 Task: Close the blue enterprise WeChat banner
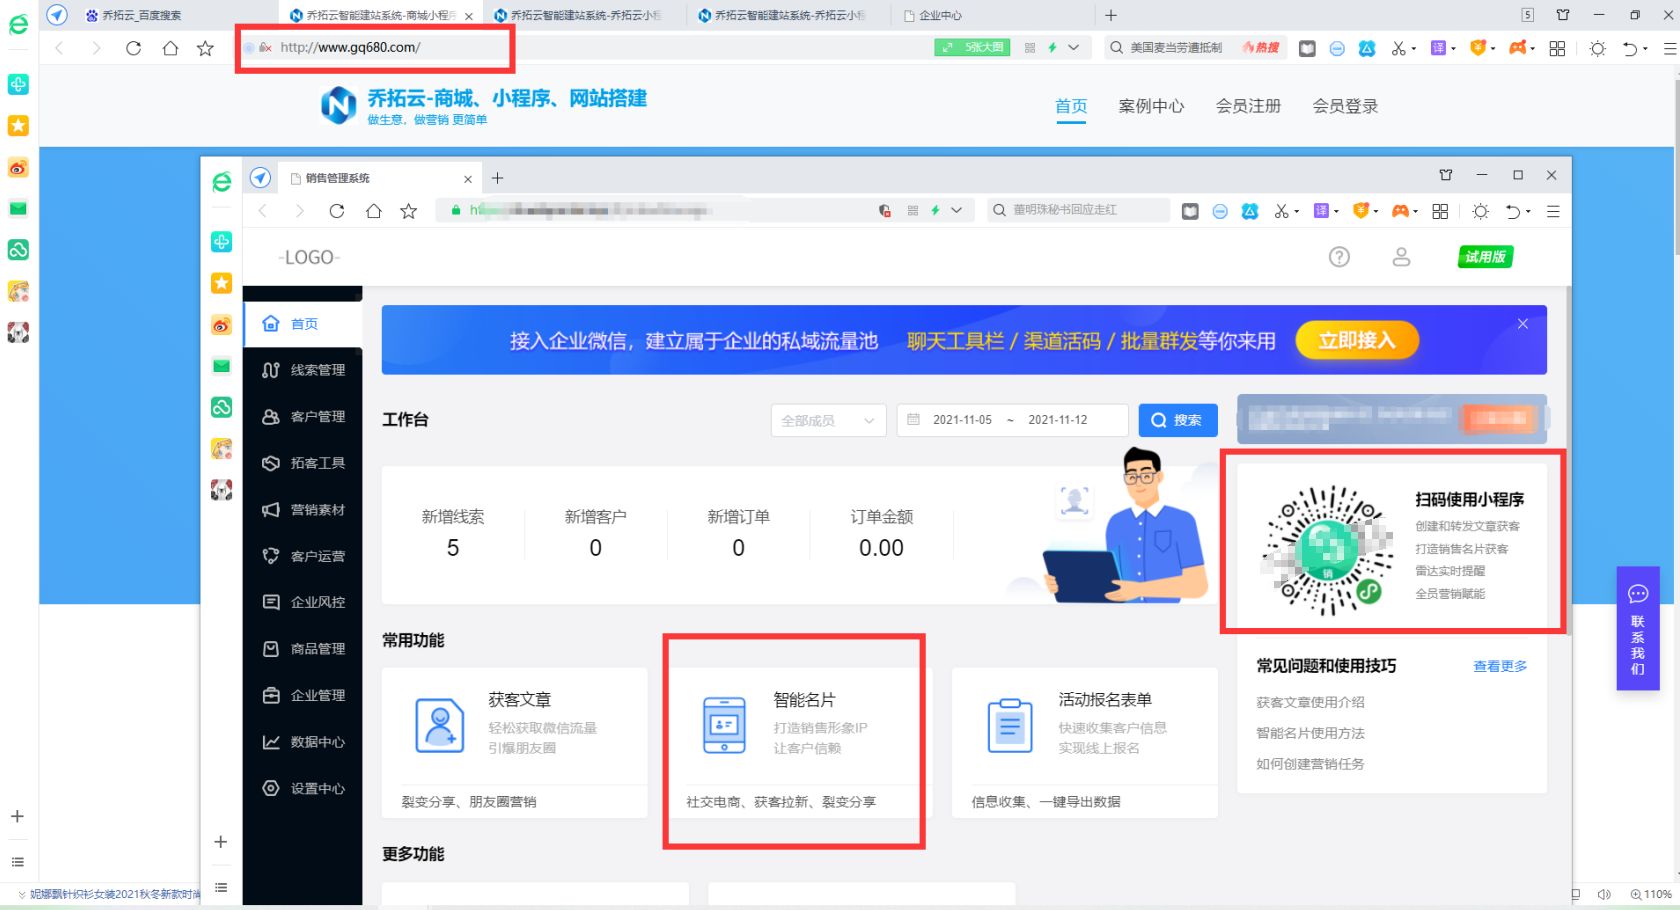point(1522,323)
